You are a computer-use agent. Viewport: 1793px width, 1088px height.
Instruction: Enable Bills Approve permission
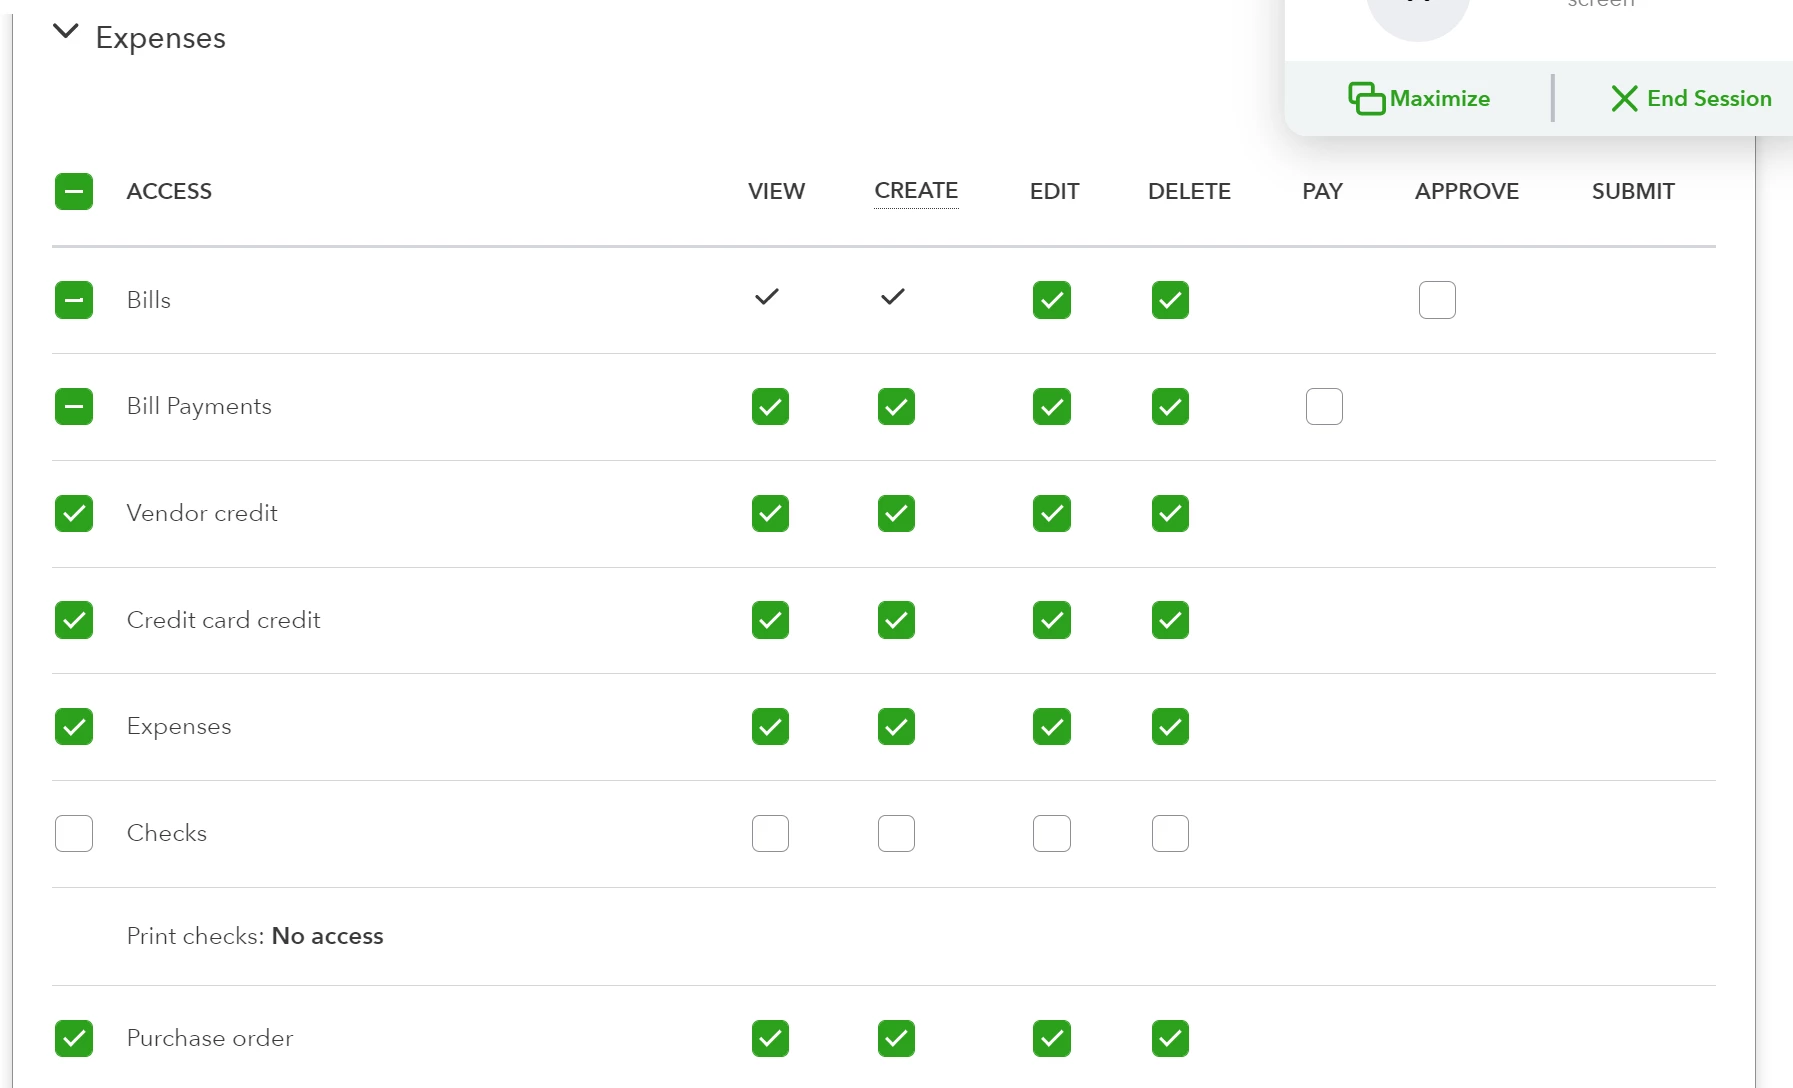[1437, 300]
